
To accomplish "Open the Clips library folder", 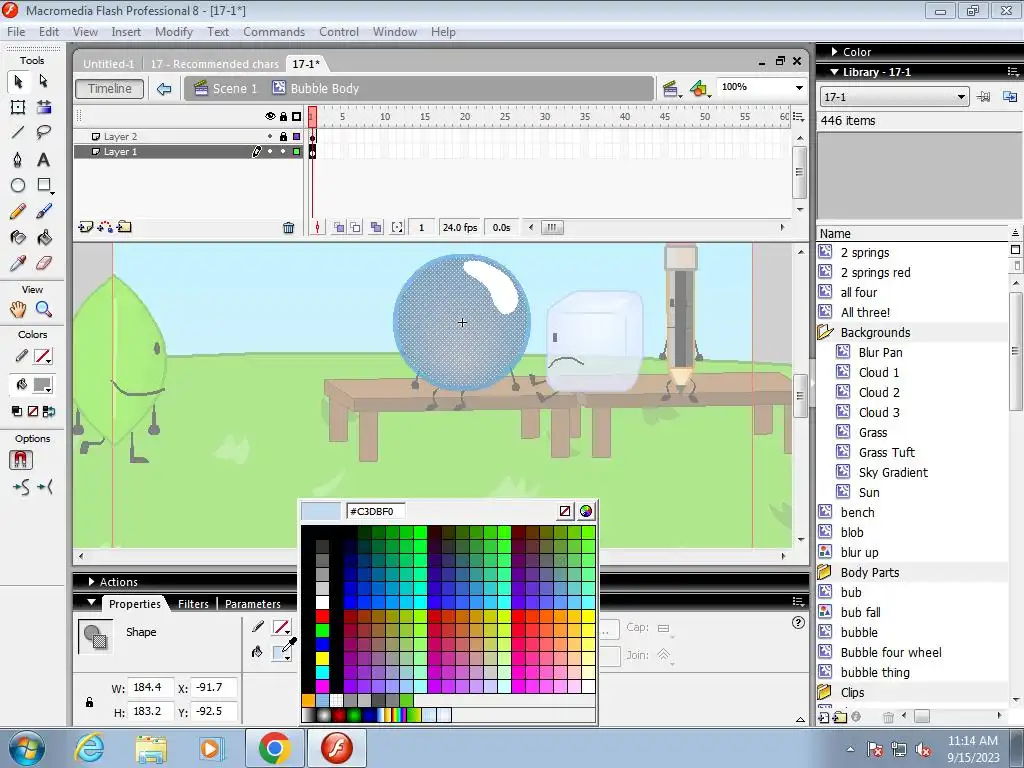I will (825, 692).
